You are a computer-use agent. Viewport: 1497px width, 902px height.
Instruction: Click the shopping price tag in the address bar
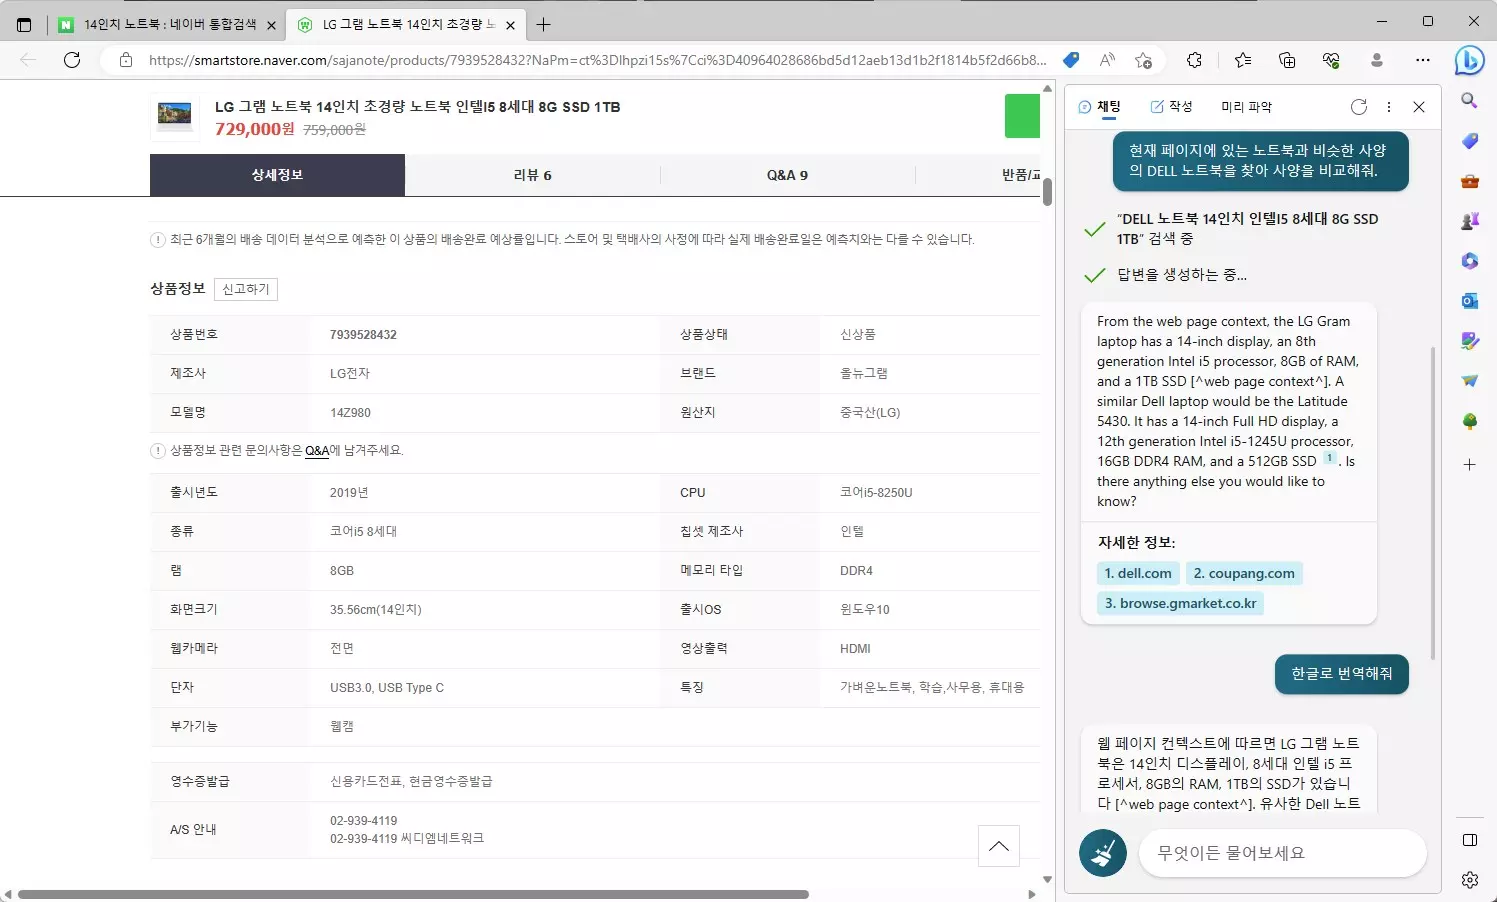[x=1071, y=60]
